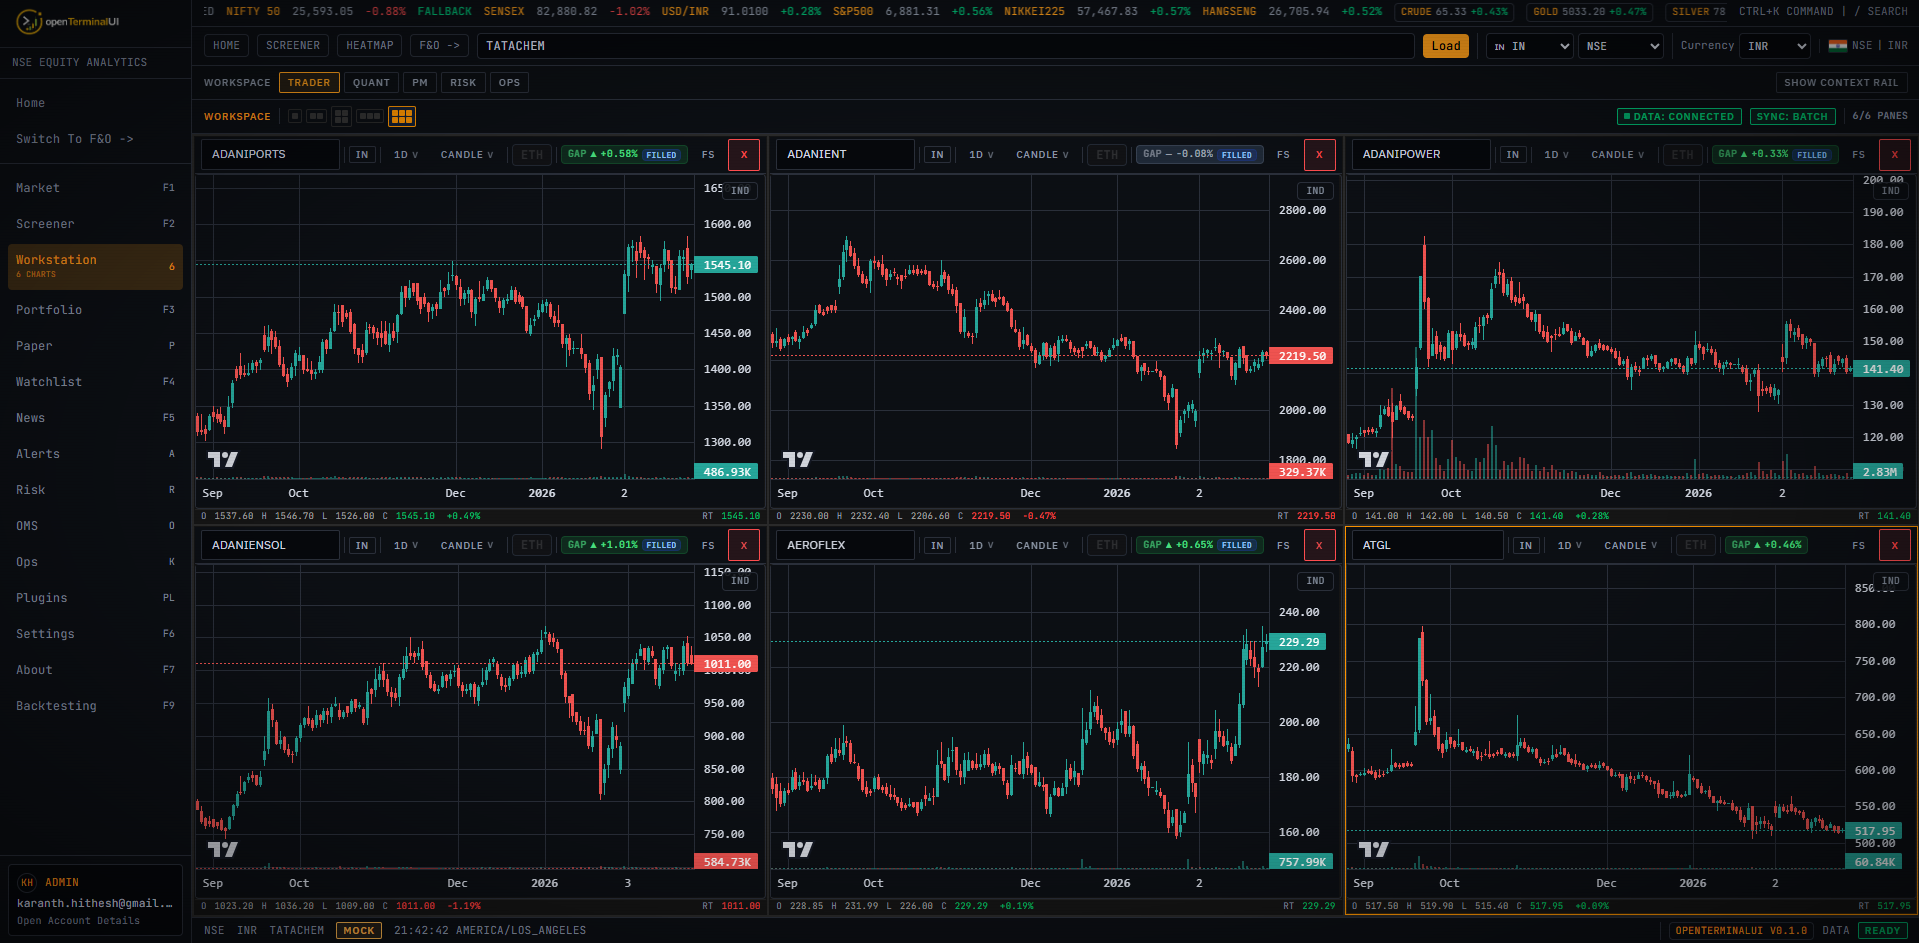Go to F&O via top navigation button
This screenshot has width=1919, height=943.
point(439,46)
